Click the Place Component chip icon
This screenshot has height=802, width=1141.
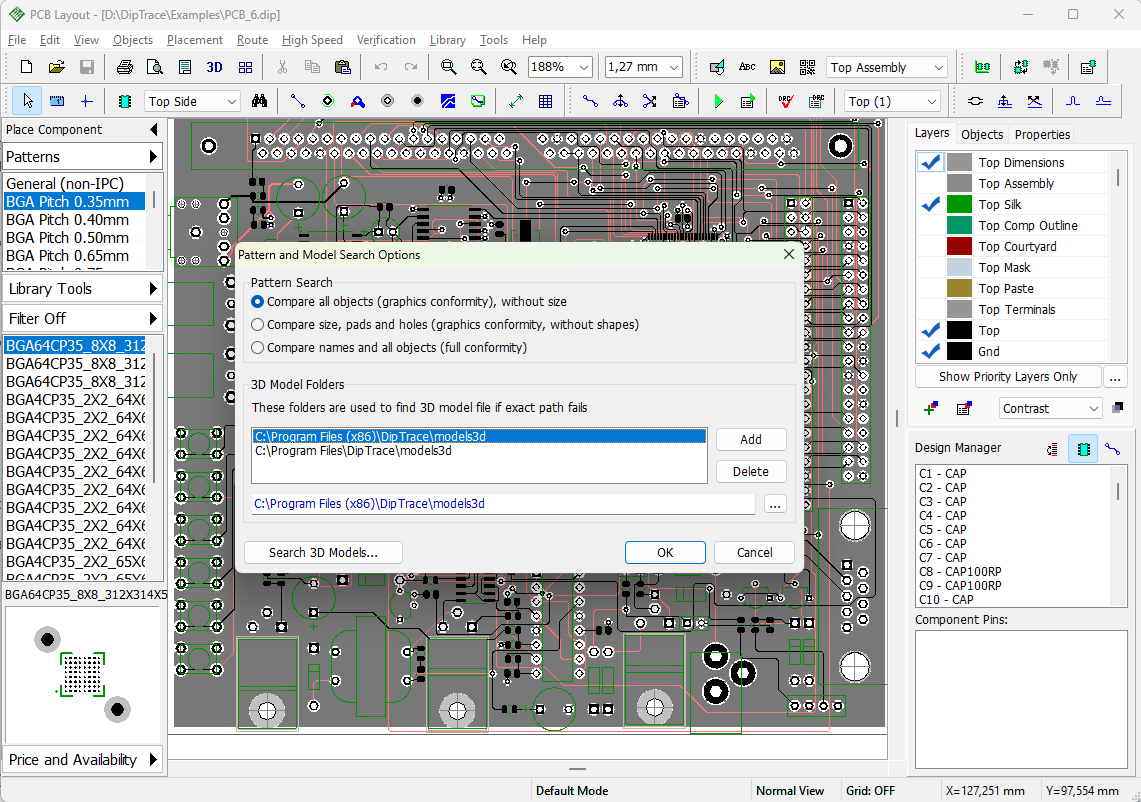tap(124, 101)
